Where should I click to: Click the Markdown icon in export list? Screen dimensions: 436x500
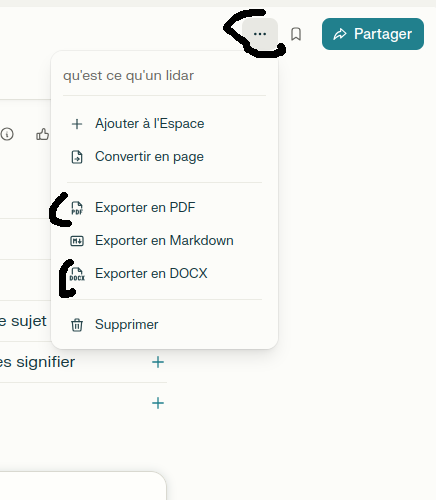77,241
